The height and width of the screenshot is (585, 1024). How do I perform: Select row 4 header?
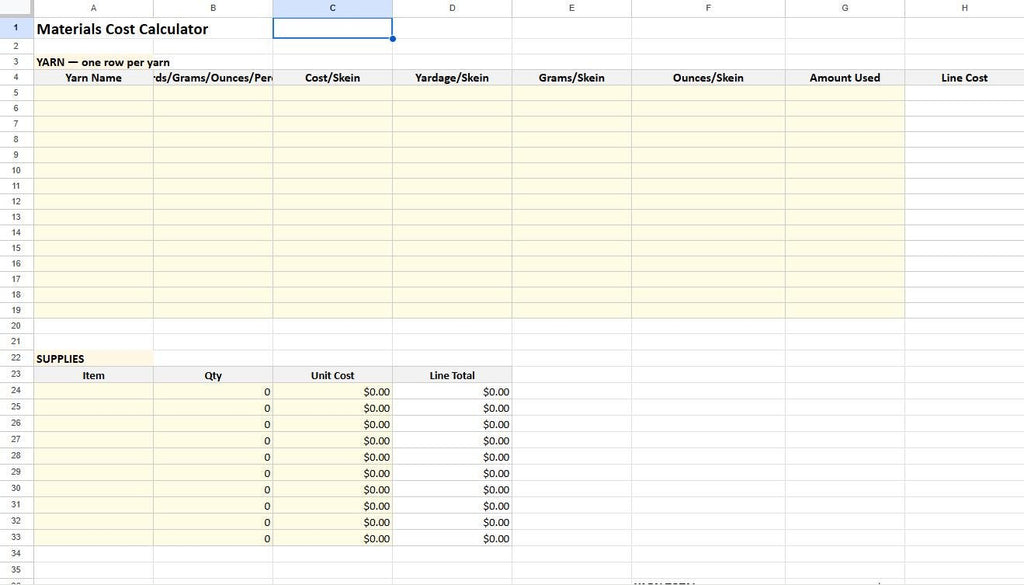(x=16, y=77)
